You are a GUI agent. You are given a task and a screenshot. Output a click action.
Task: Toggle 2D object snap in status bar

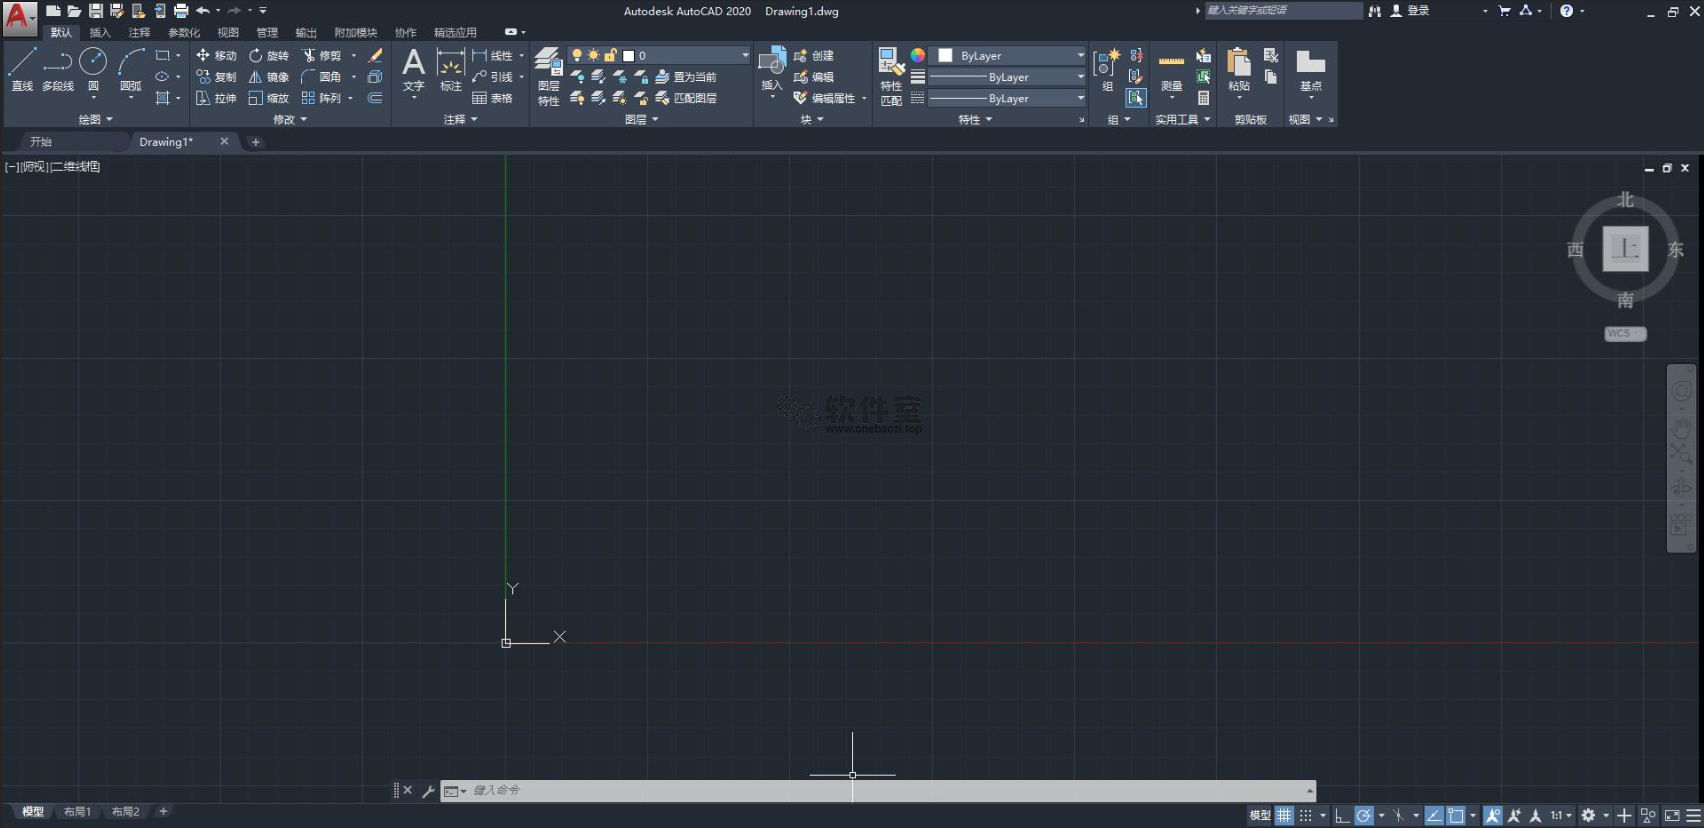click(1456, 816)
